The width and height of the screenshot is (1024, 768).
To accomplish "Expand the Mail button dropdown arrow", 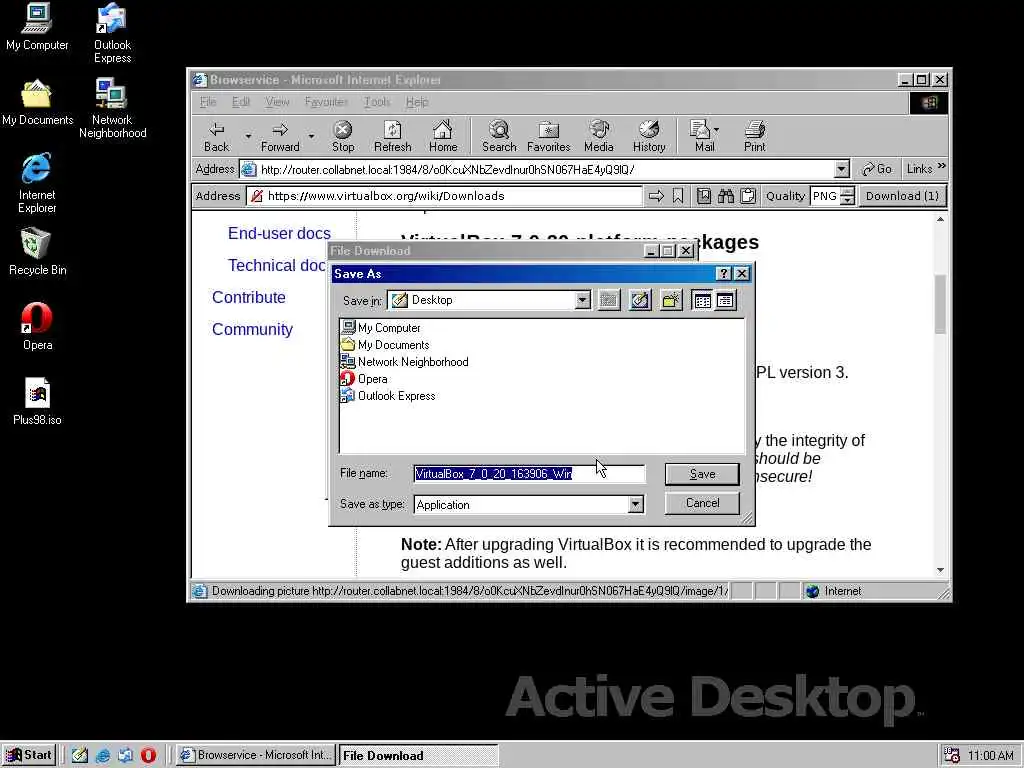I will tap(717, 130).
